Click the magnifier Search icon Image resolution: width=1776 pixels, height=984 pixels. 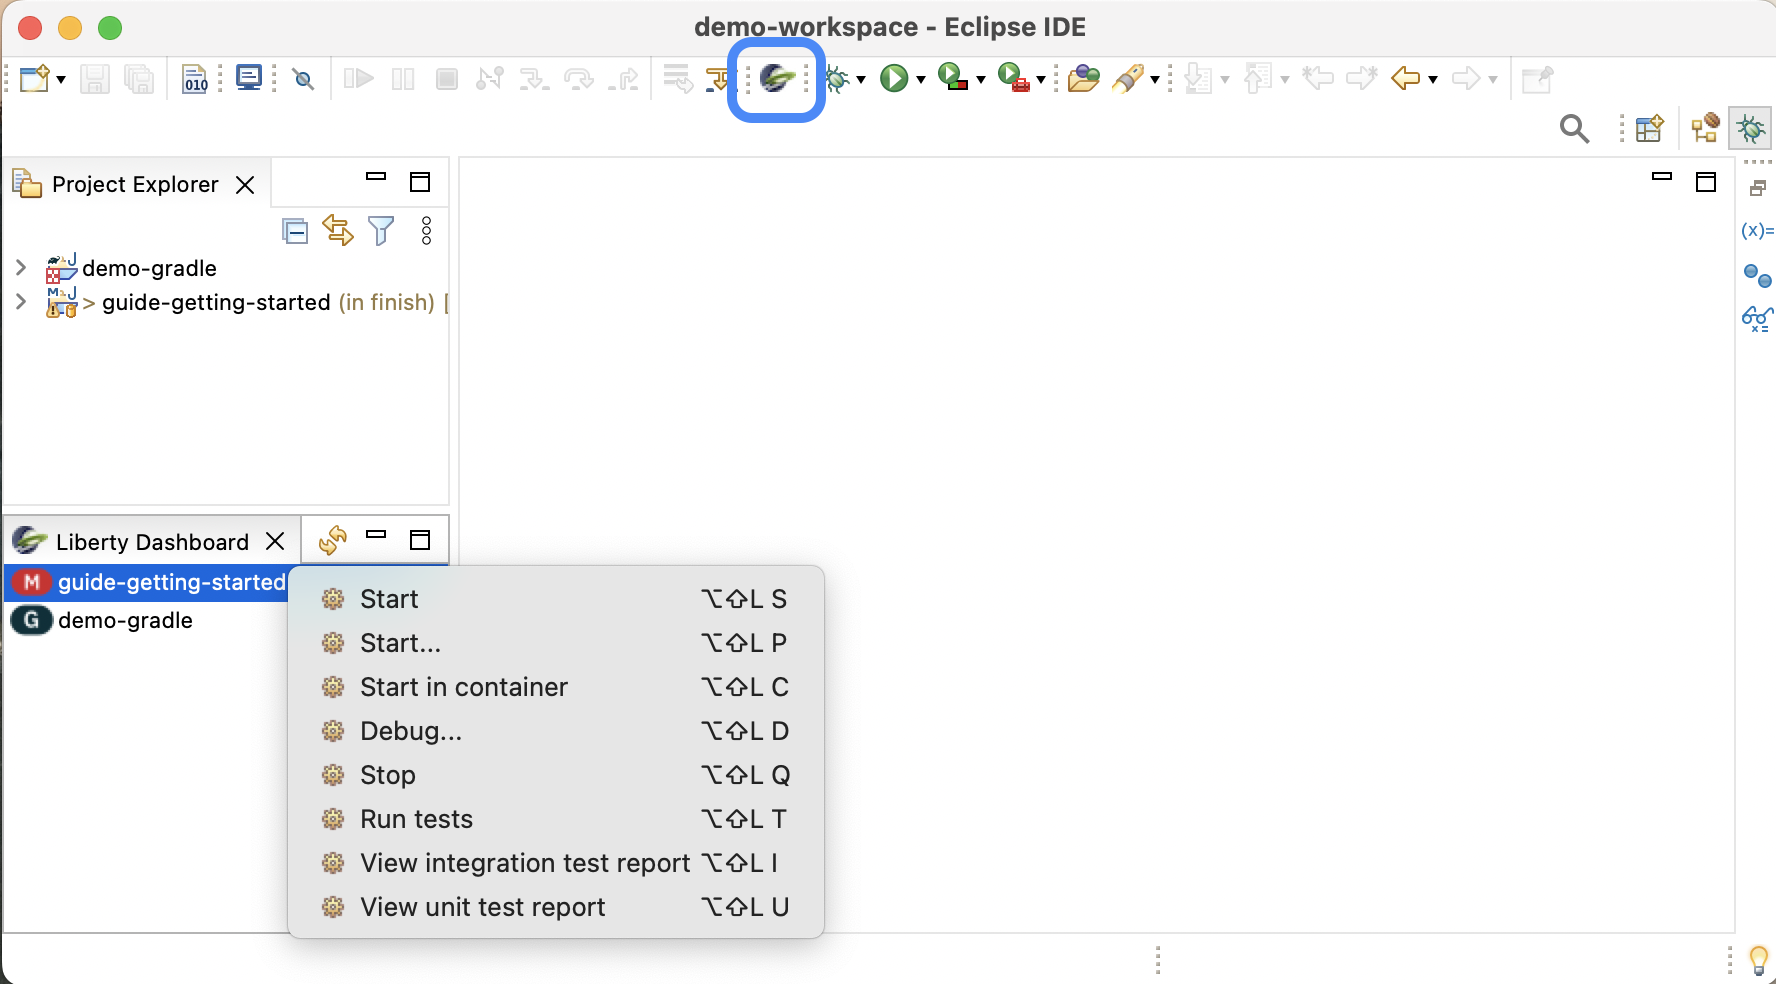1574,128
